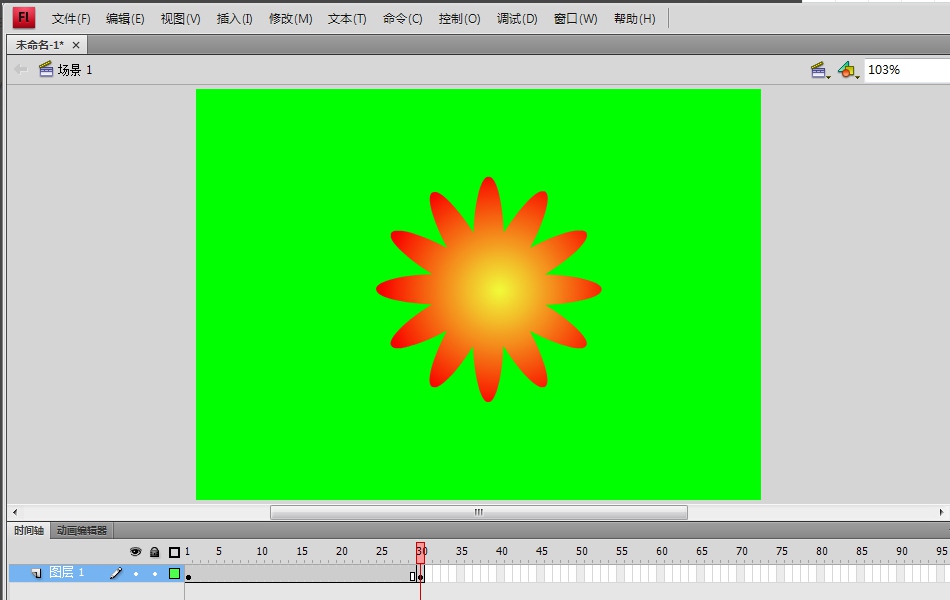Open the 文本(T) menu
Image resolution: width=950 pixels, height=600 pixels.
[x=347, y=19]
